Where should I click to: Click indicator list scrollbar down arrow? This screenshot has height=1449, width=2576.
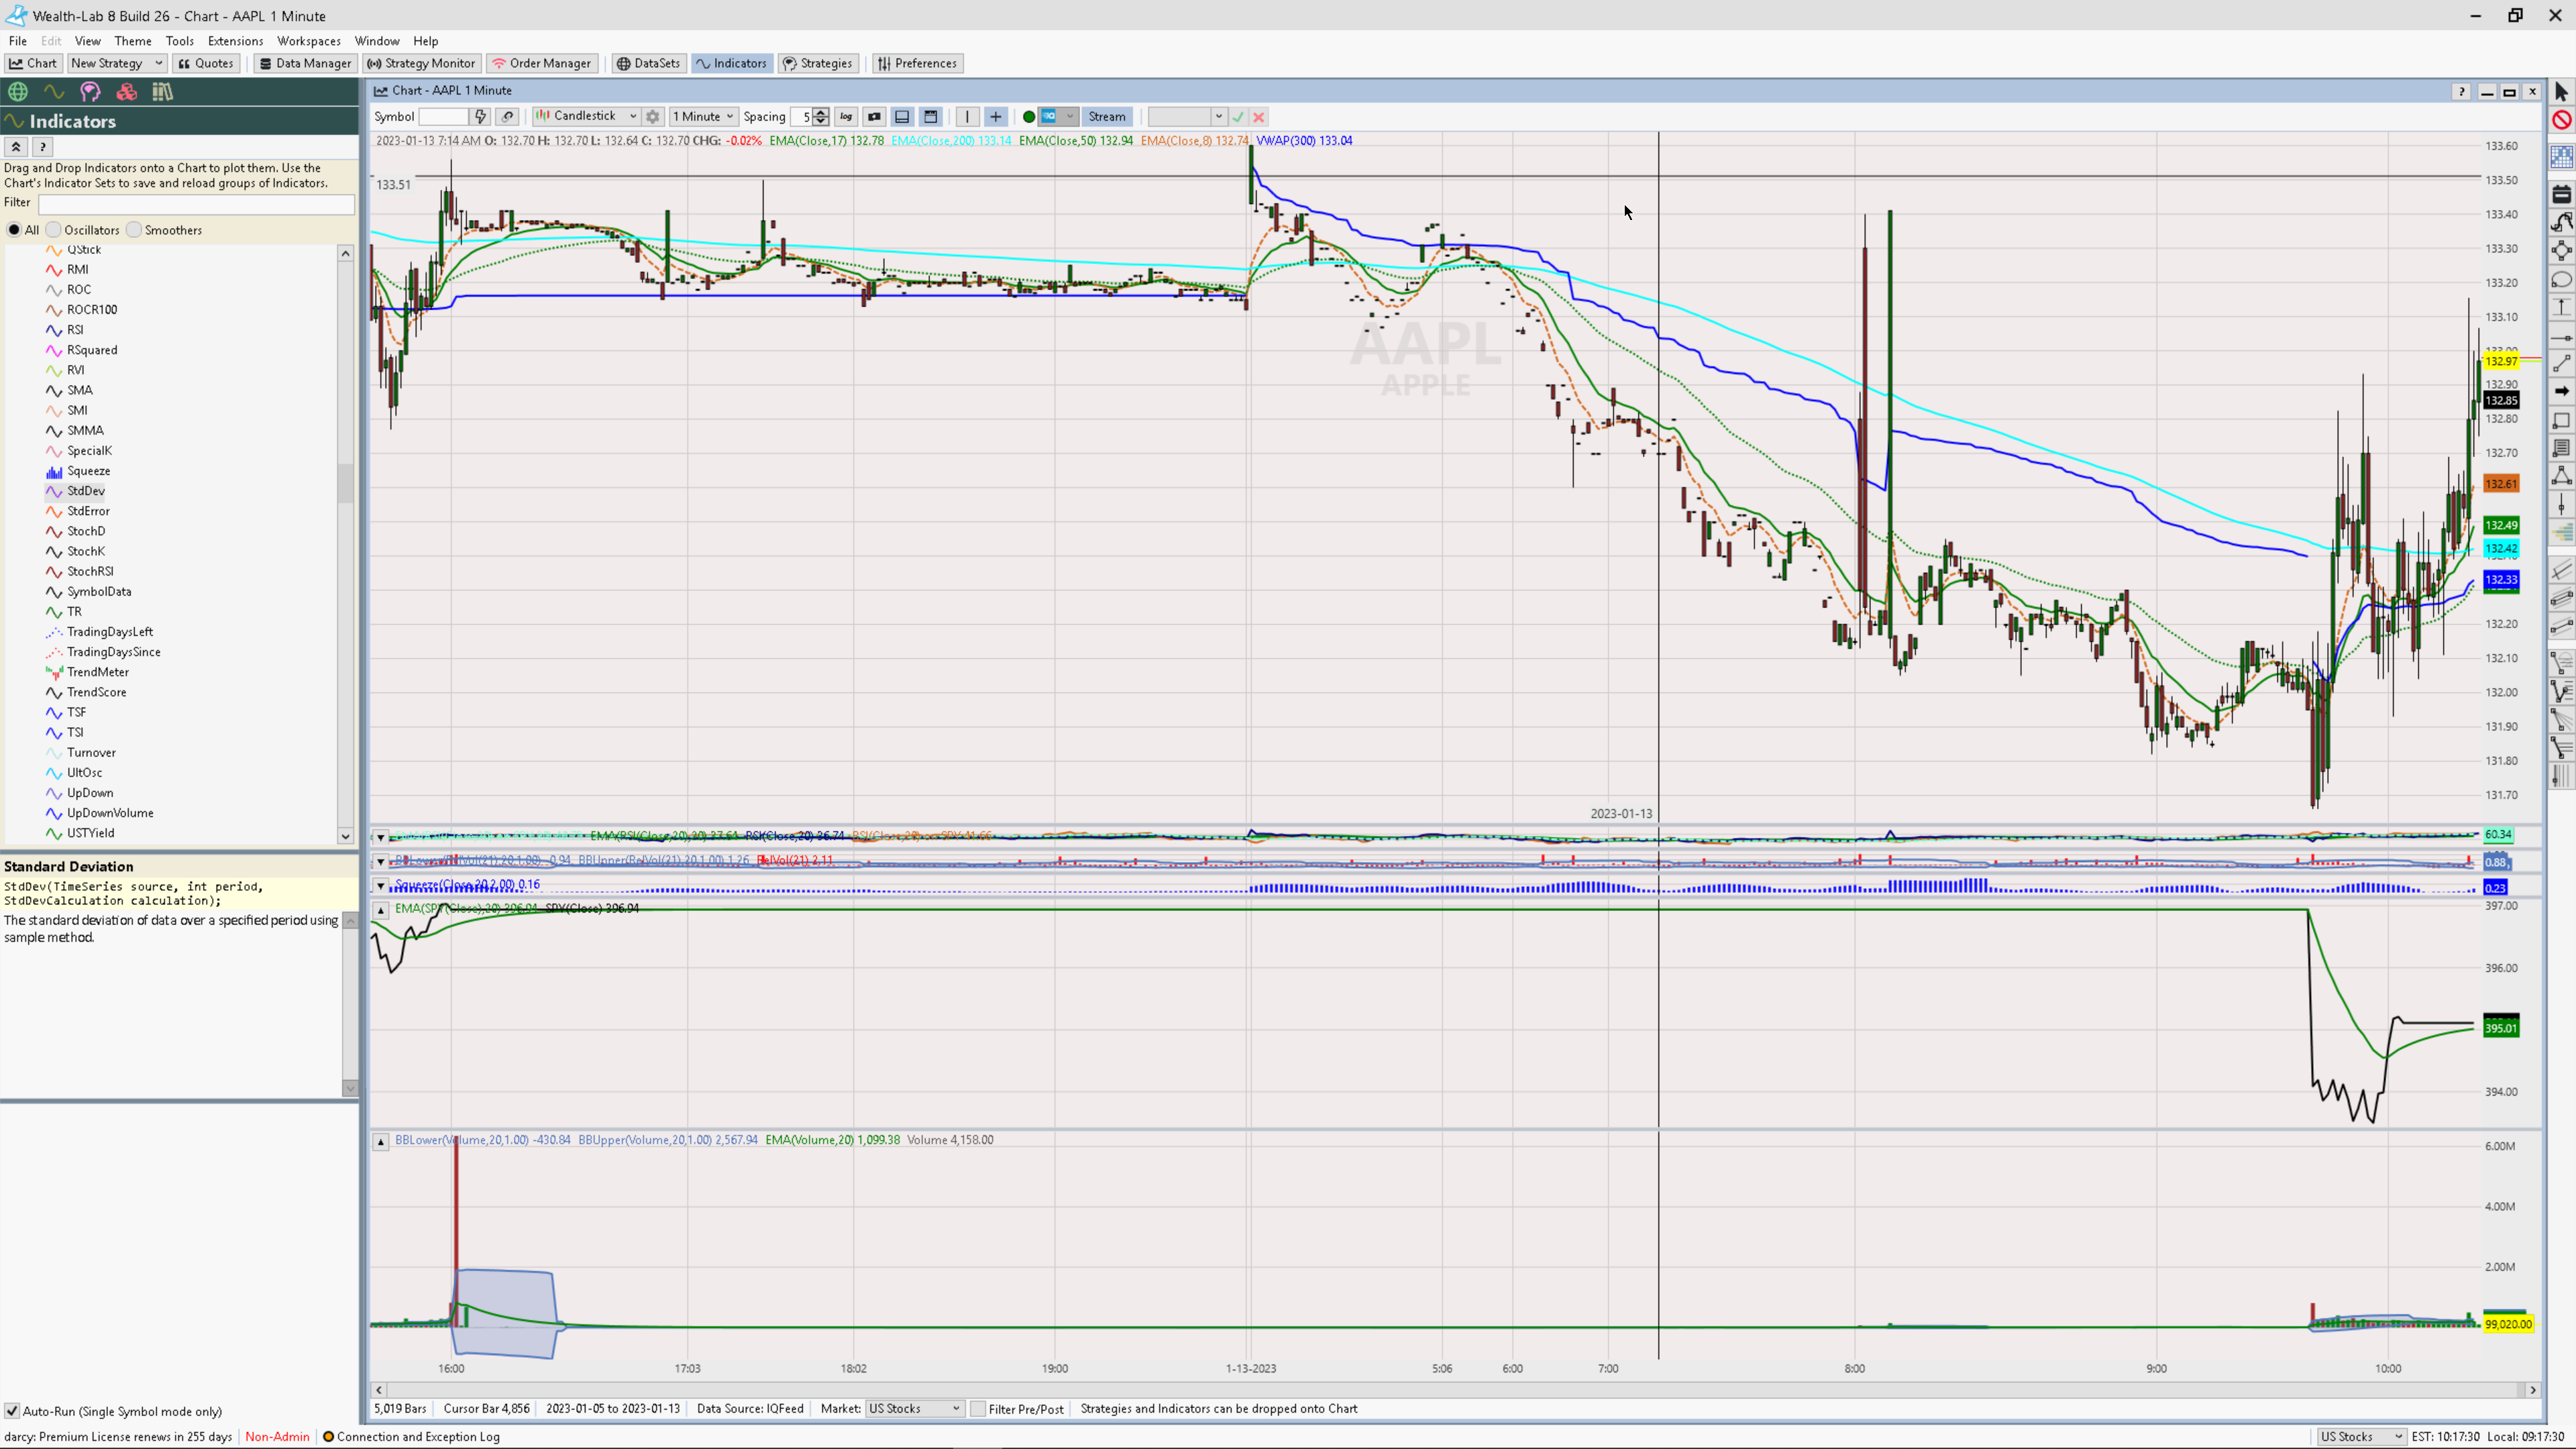346,837
